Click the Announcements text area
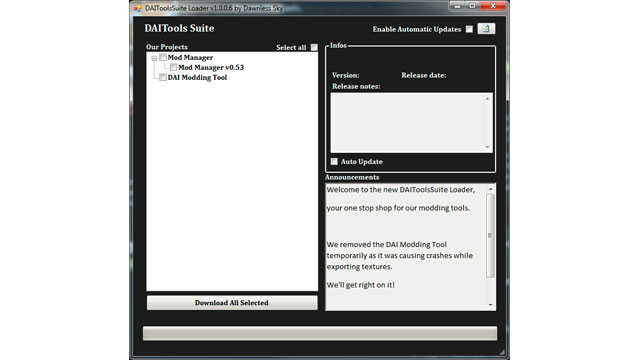Screen dimensions: 640x360 [x=406, y=247]
